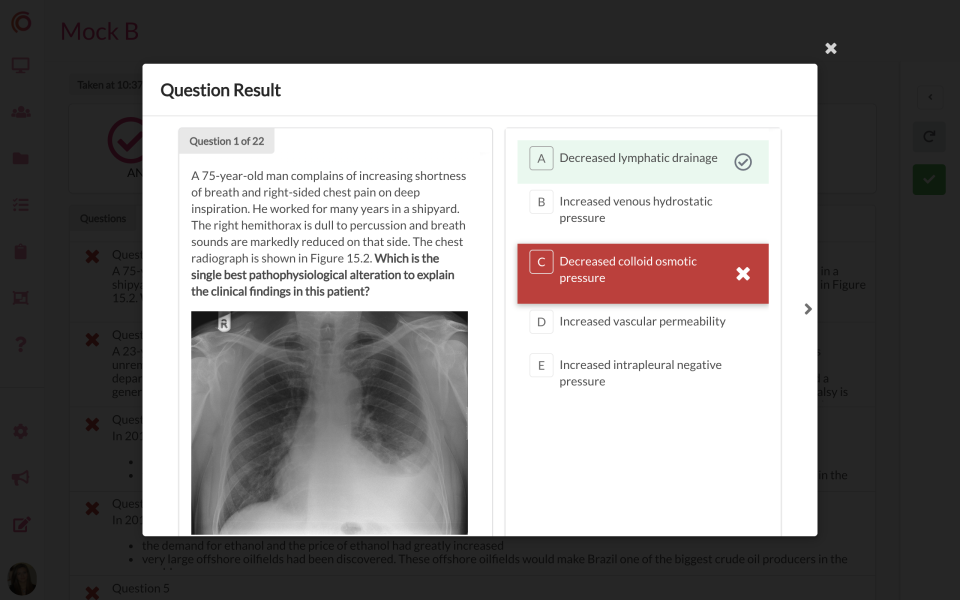Go to next question with right chevron
The image size is (960, 600).
pos(808,309)
